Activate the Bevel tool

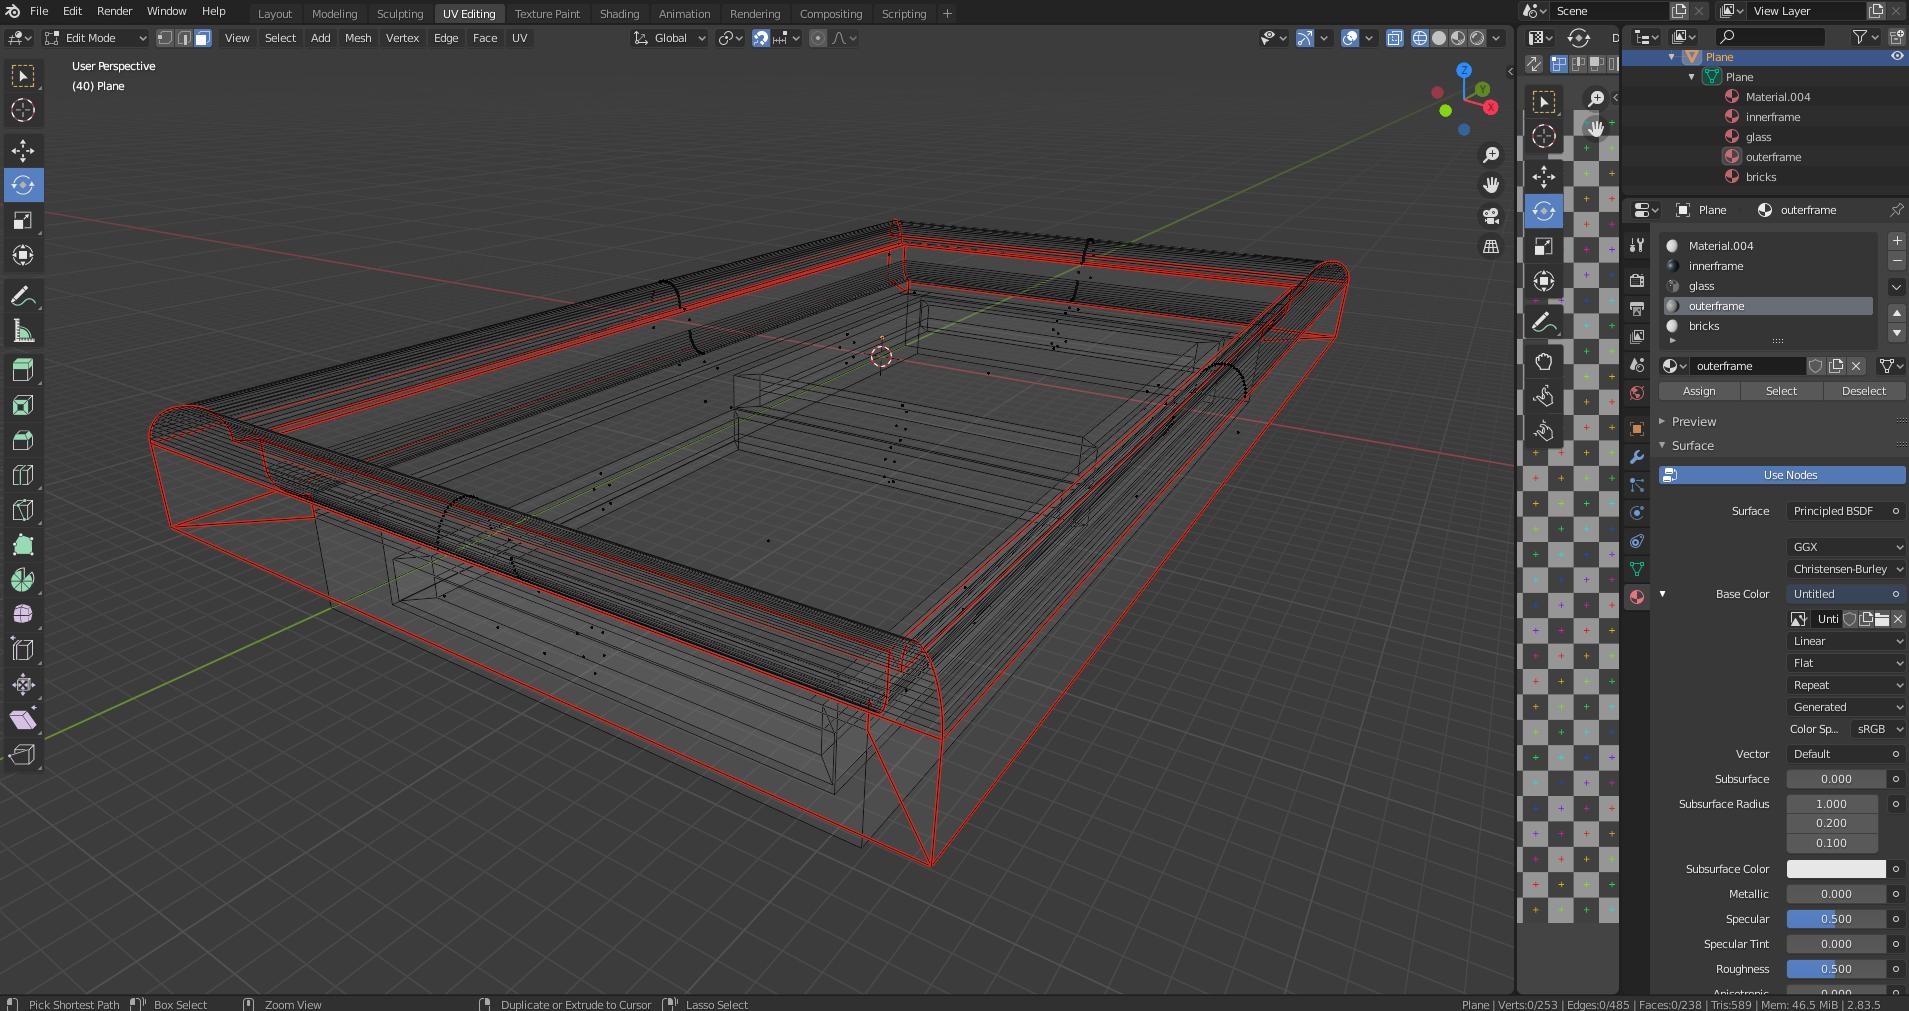23,440
